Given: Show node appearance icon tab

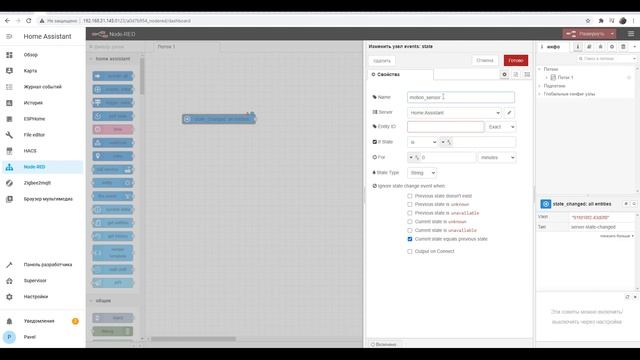Looking at the screenshot, I should coord(527,74).
